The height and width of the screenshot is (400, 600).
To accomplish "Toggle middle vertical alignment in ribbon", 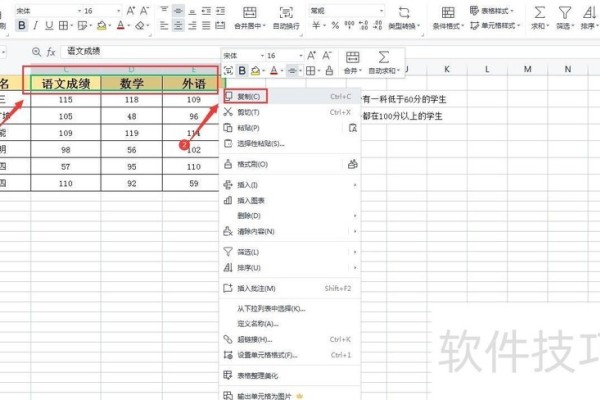I will coord(178,11).
